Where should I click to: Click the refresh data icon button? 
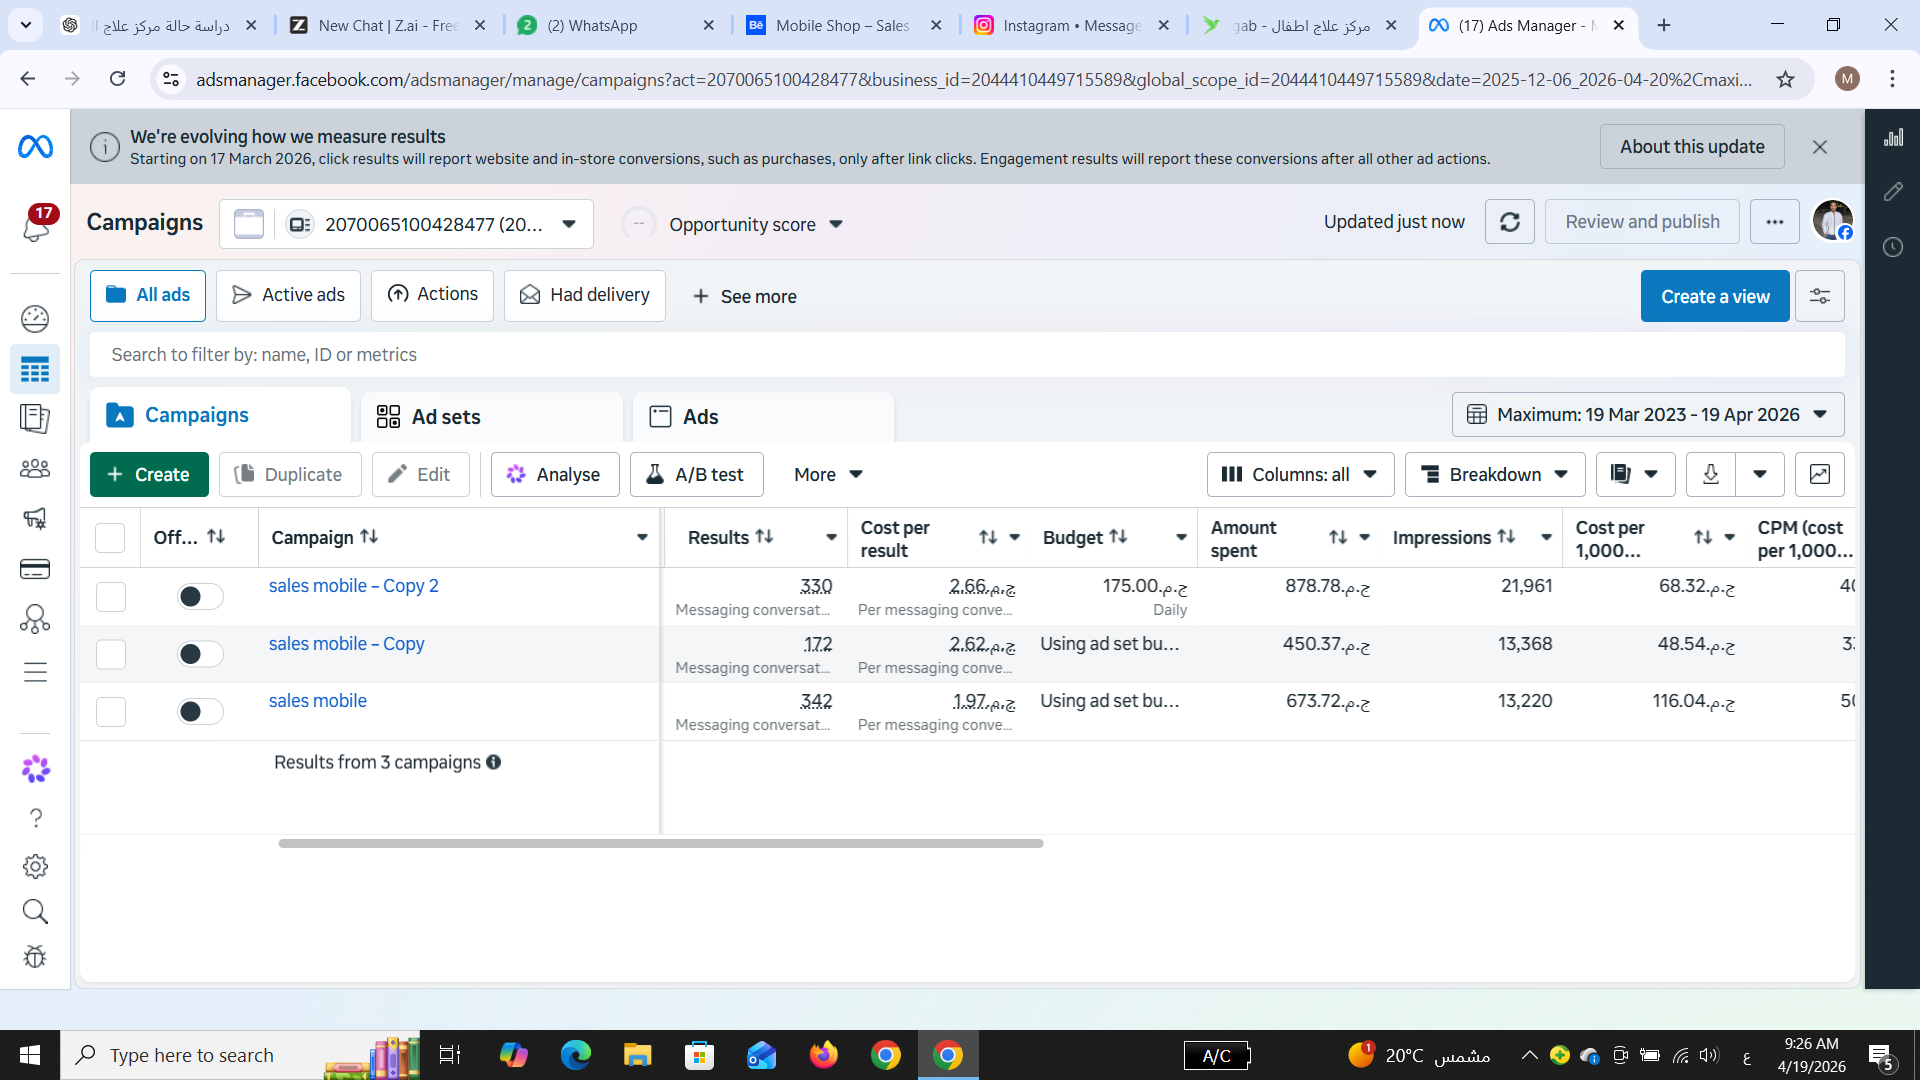click(1509, 222)
